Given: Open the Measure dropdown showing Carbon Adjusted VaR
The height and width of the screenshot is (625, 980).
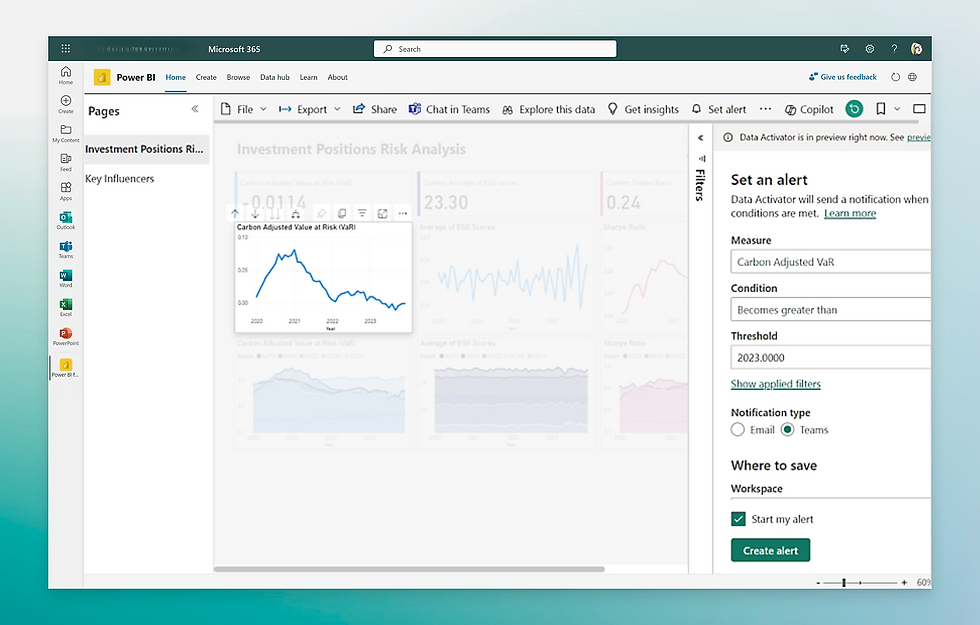Looking at the screenshot, I should pyautogui.click(x=831, y=261).
